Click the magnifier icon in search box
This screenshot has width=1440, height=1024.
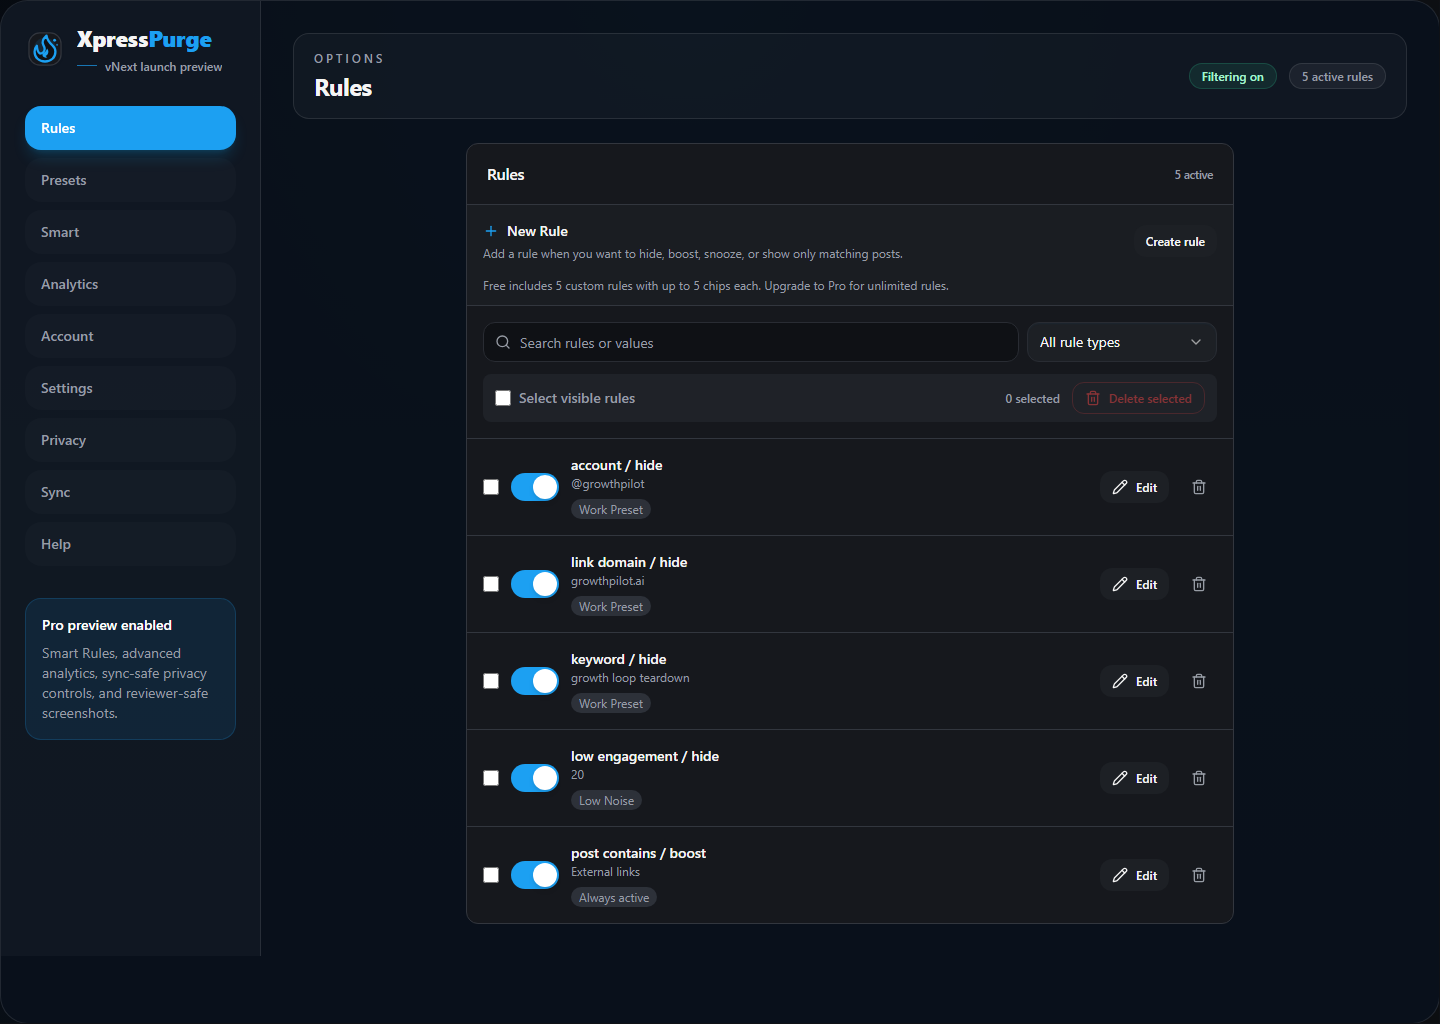[503, 342]
